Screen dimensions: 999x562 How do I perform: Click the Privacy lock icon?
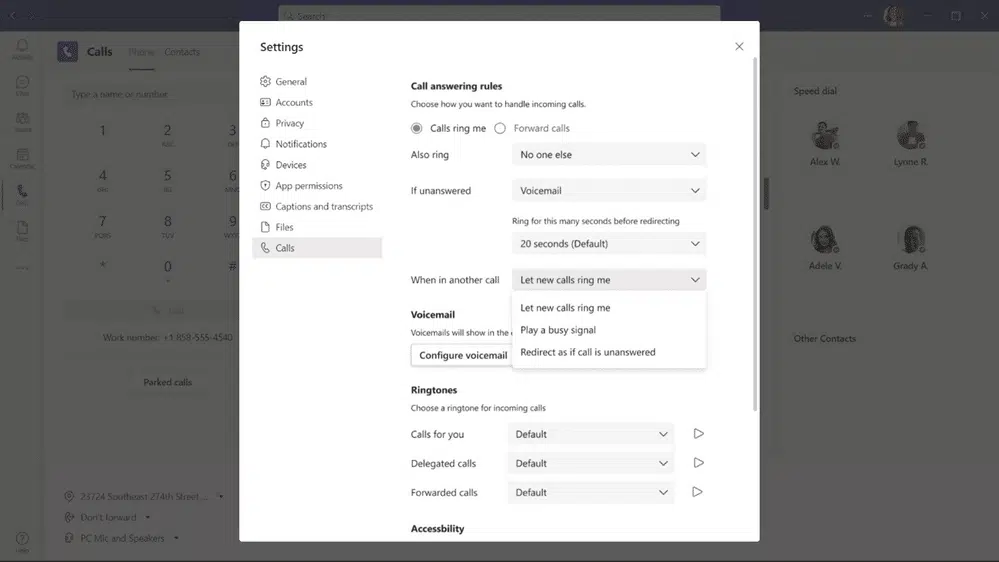[265, 123]
